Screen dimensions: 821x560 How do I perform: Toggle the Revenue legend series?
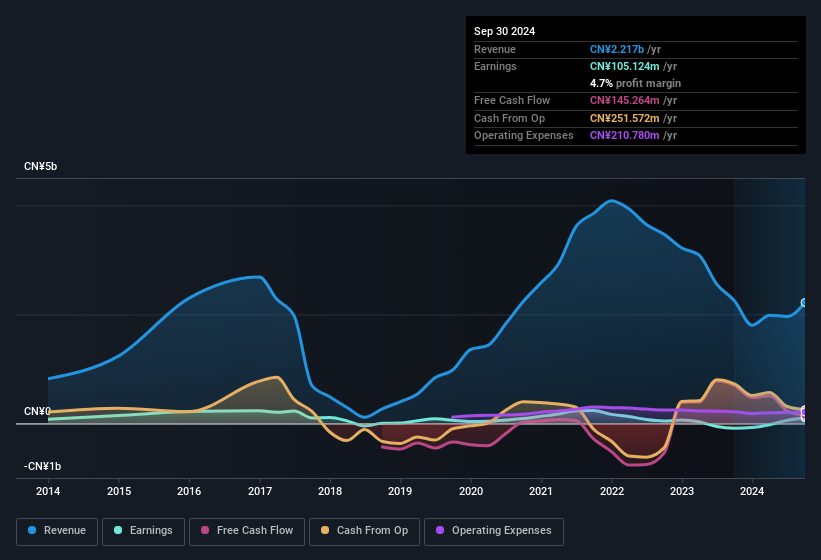coord(57,531)
